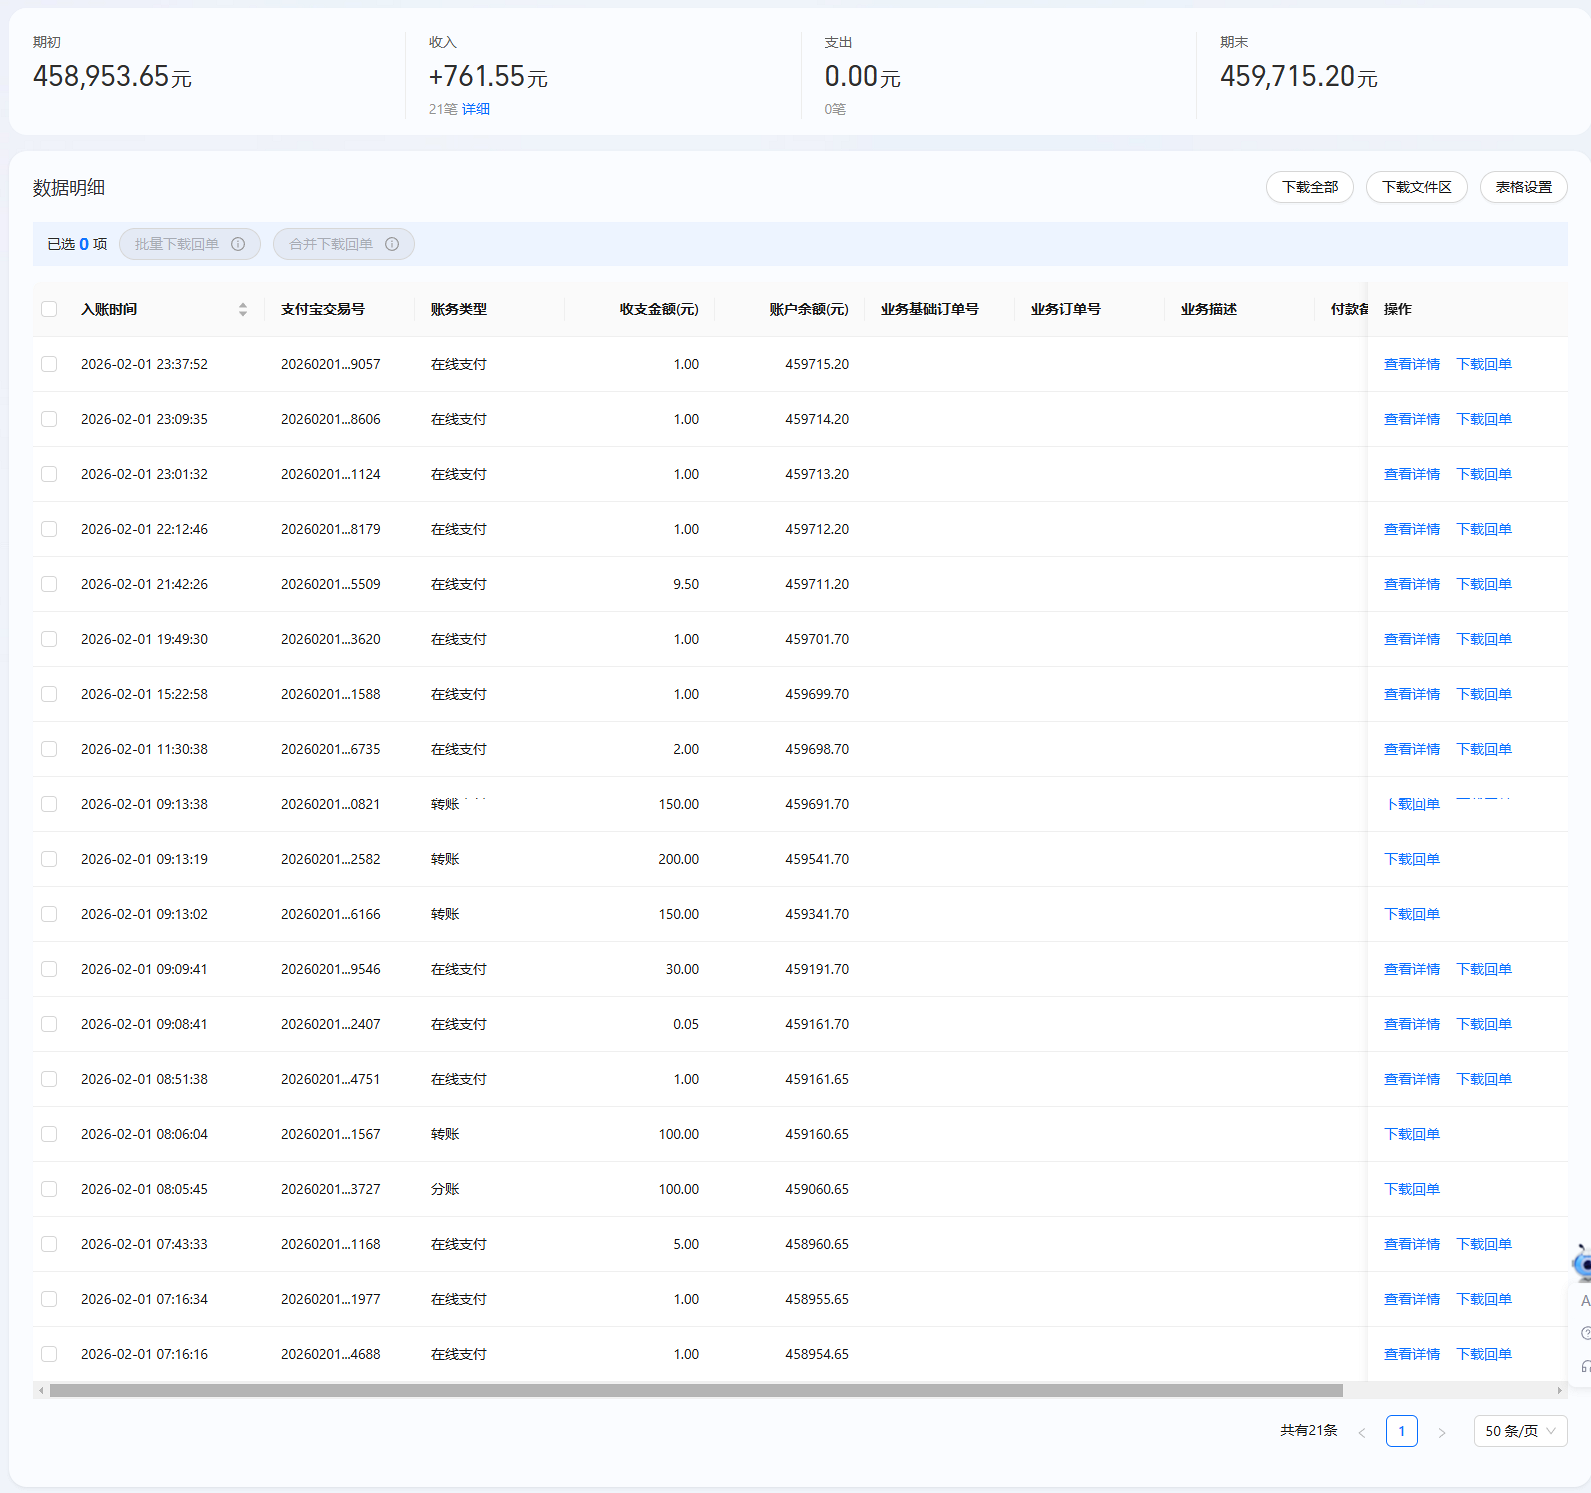Sort by 入账时间 using the sort arrows
Image resolution: width=1591 pixels, height=1493 pixels.
pyautogui.click(x=242, y=310)
